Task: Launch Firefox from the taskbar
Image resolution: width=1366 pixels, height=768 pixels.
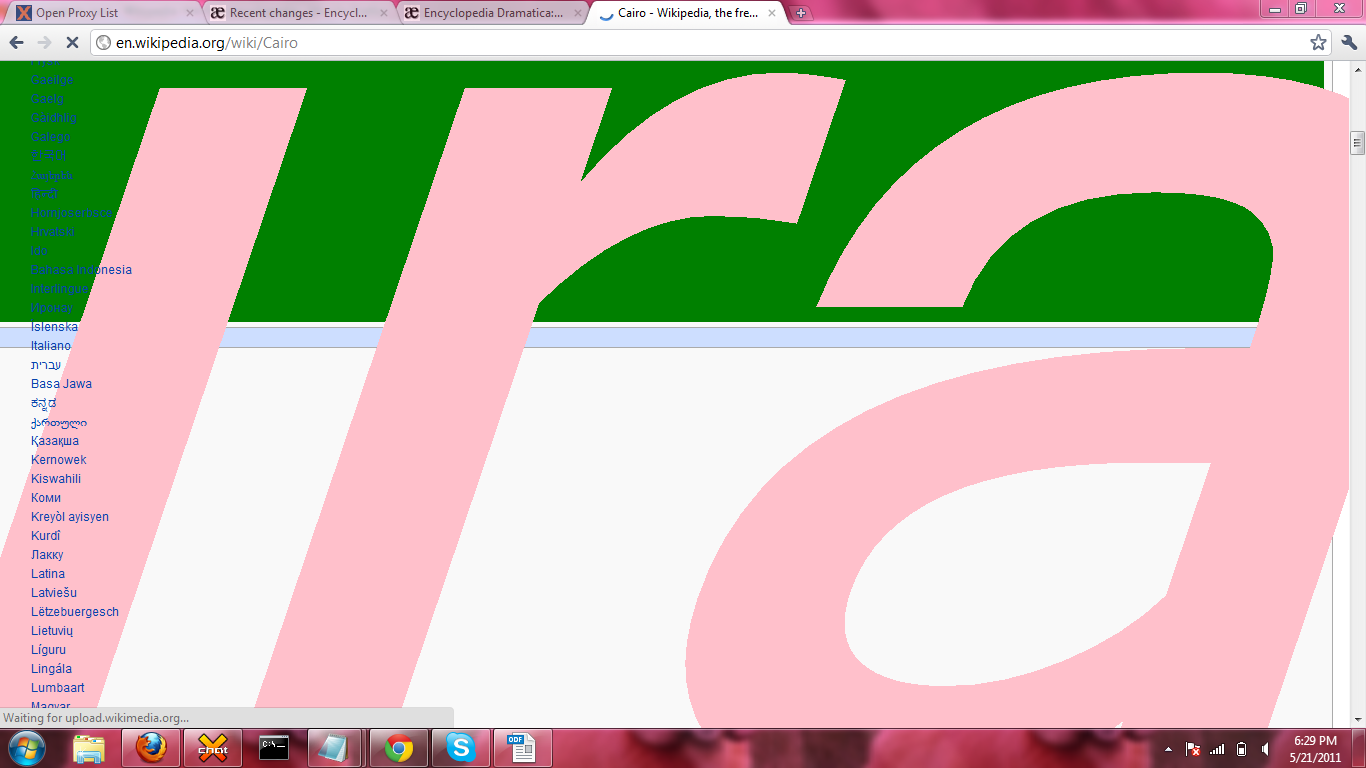Action: (151, 748)
